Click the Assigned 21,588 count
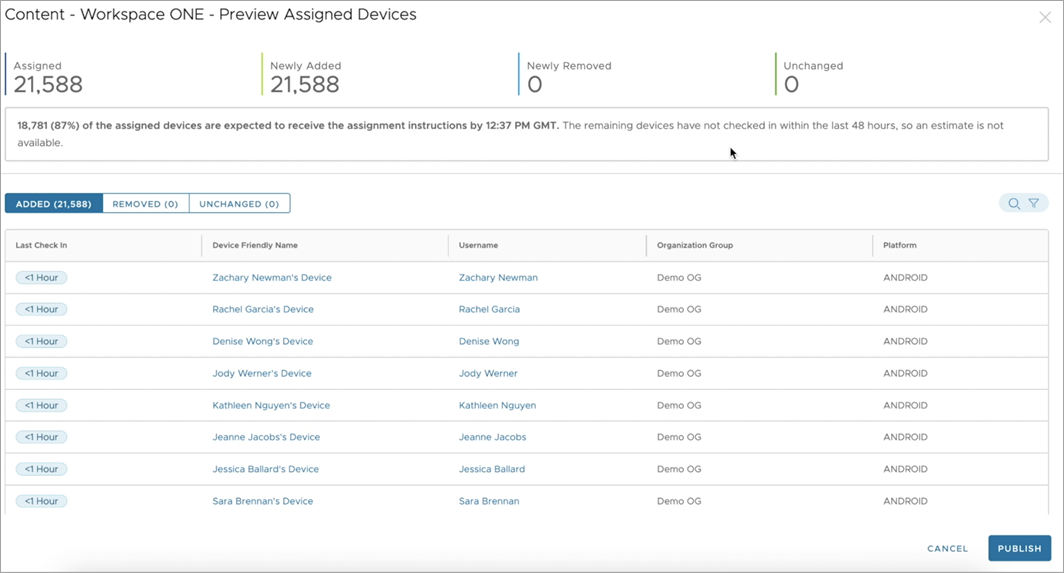1064x573 pixels. click(x=48, y=84)
